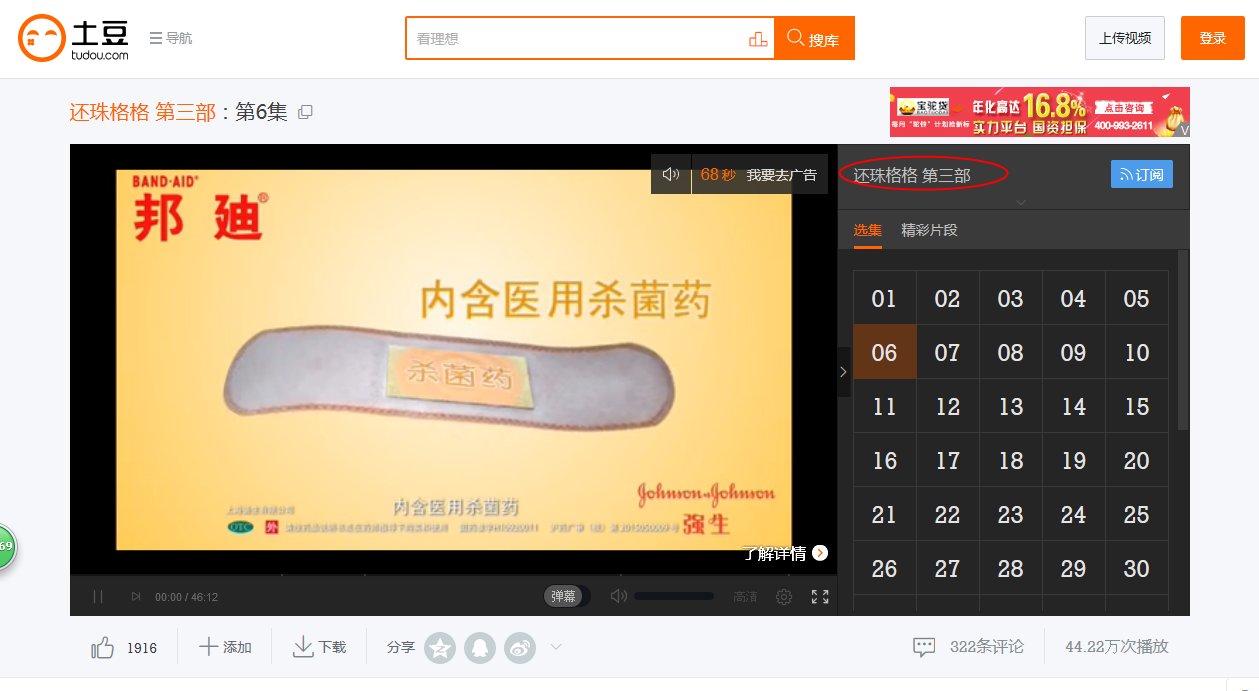
Task: Select episode 12 from the list
Action: (947, 405)
